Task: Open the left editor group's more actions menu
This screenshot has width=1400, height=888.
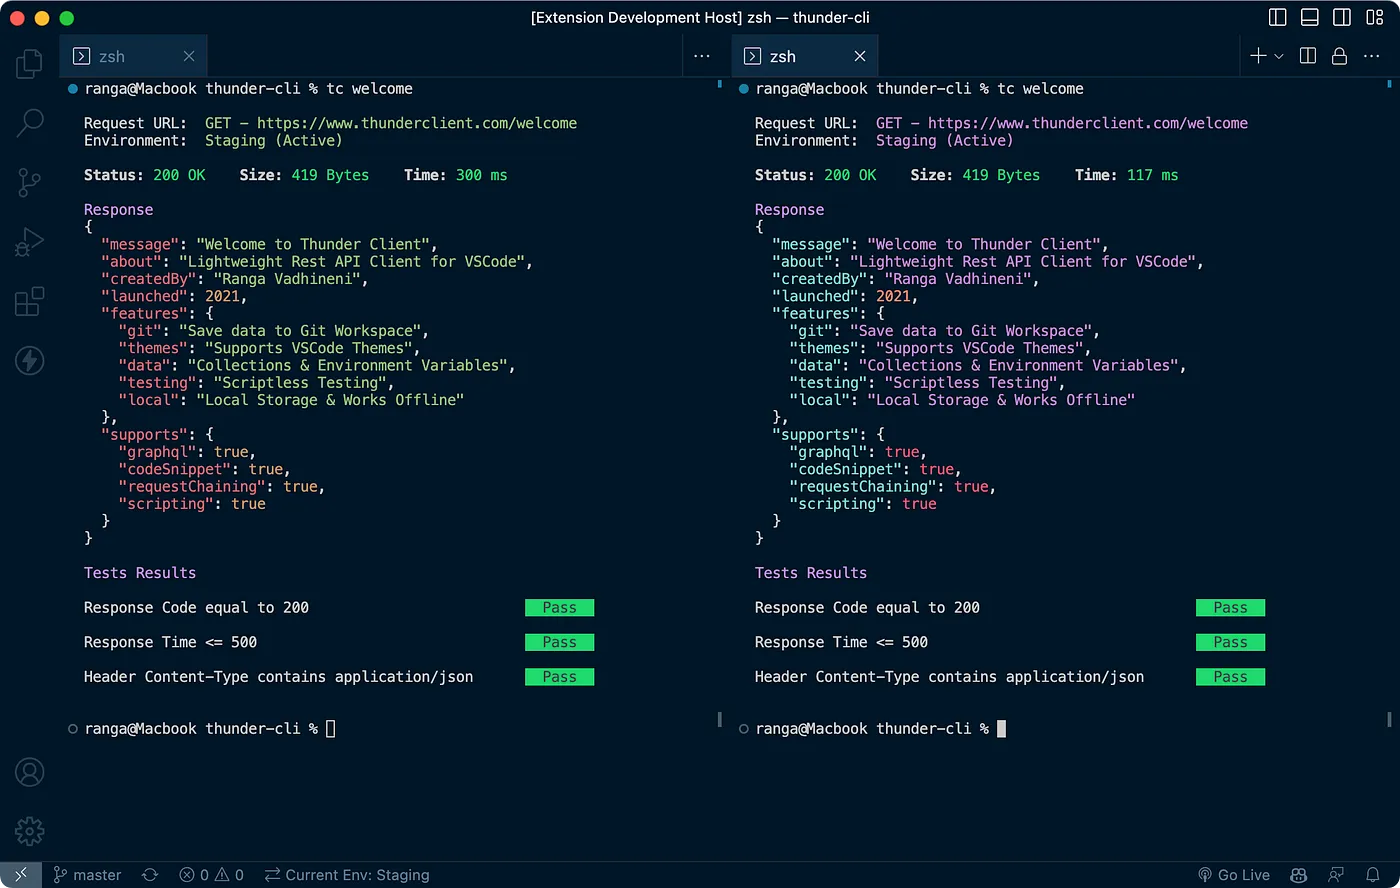Action: click(702, 57)
